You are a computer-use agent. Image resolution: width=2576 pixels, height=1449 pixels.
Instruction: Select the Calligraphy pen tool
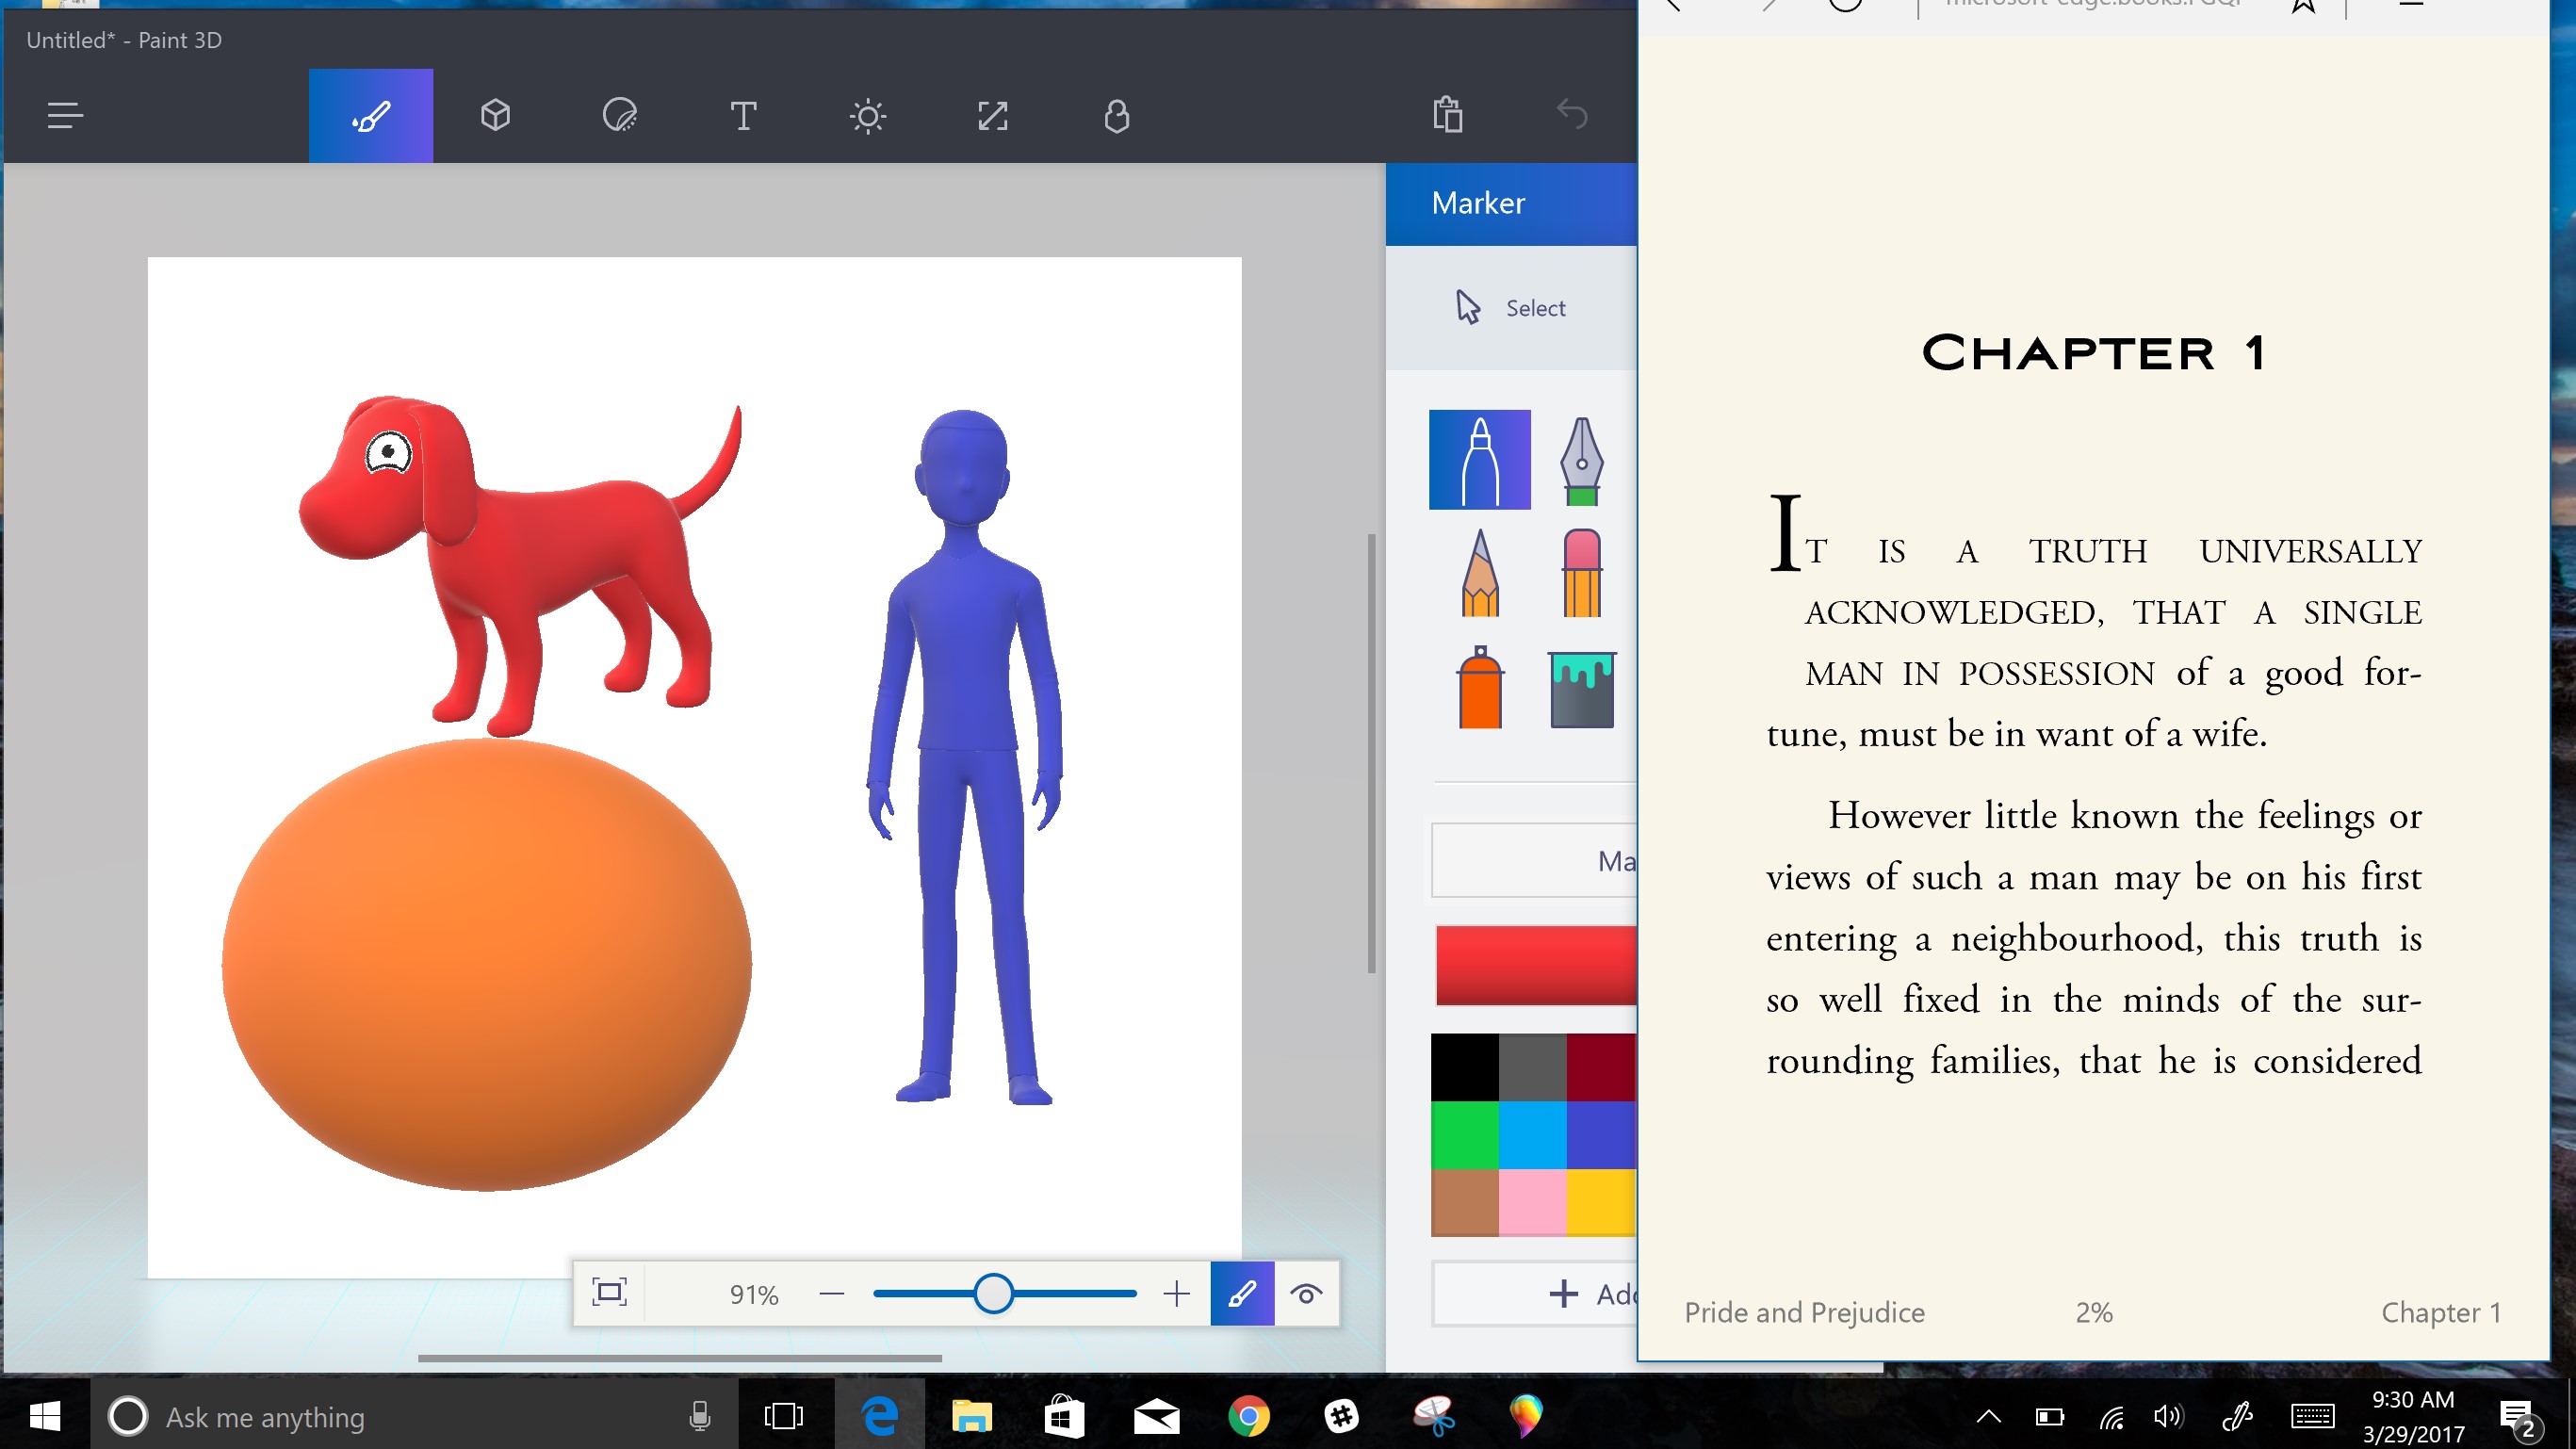click(x=1582, y=460)
